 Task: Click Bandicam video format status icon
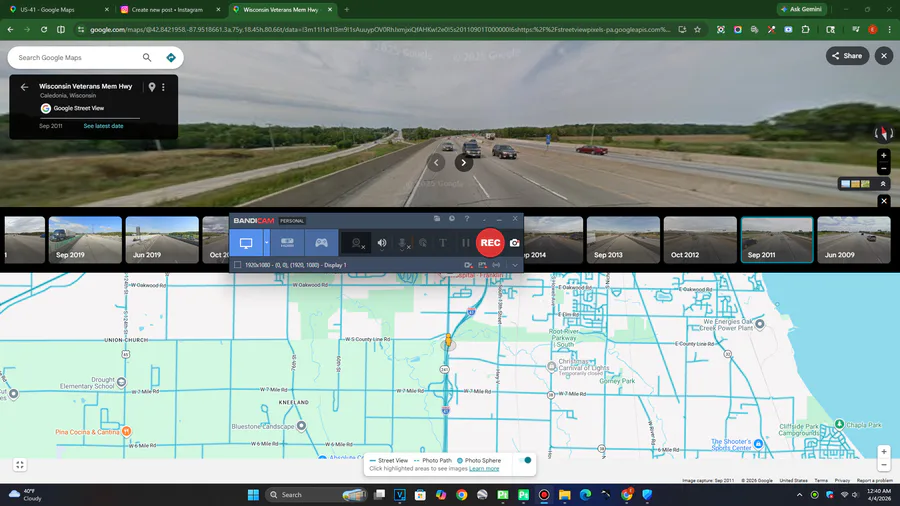pos(468,265)
